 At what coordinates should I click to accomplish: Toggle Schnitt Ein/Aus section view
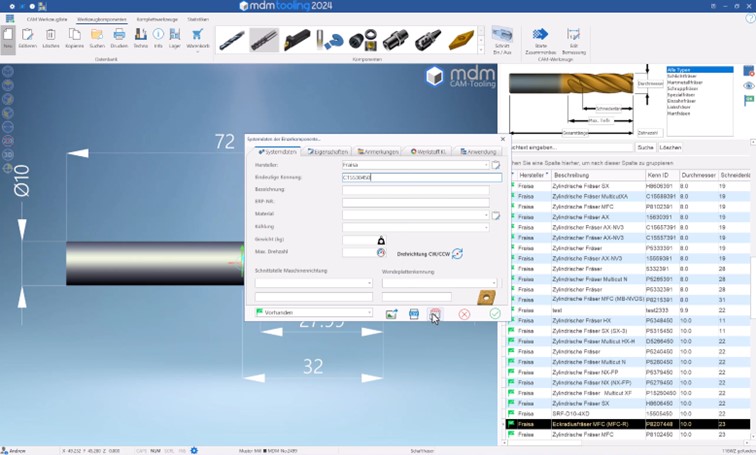[x=502, y=40]
